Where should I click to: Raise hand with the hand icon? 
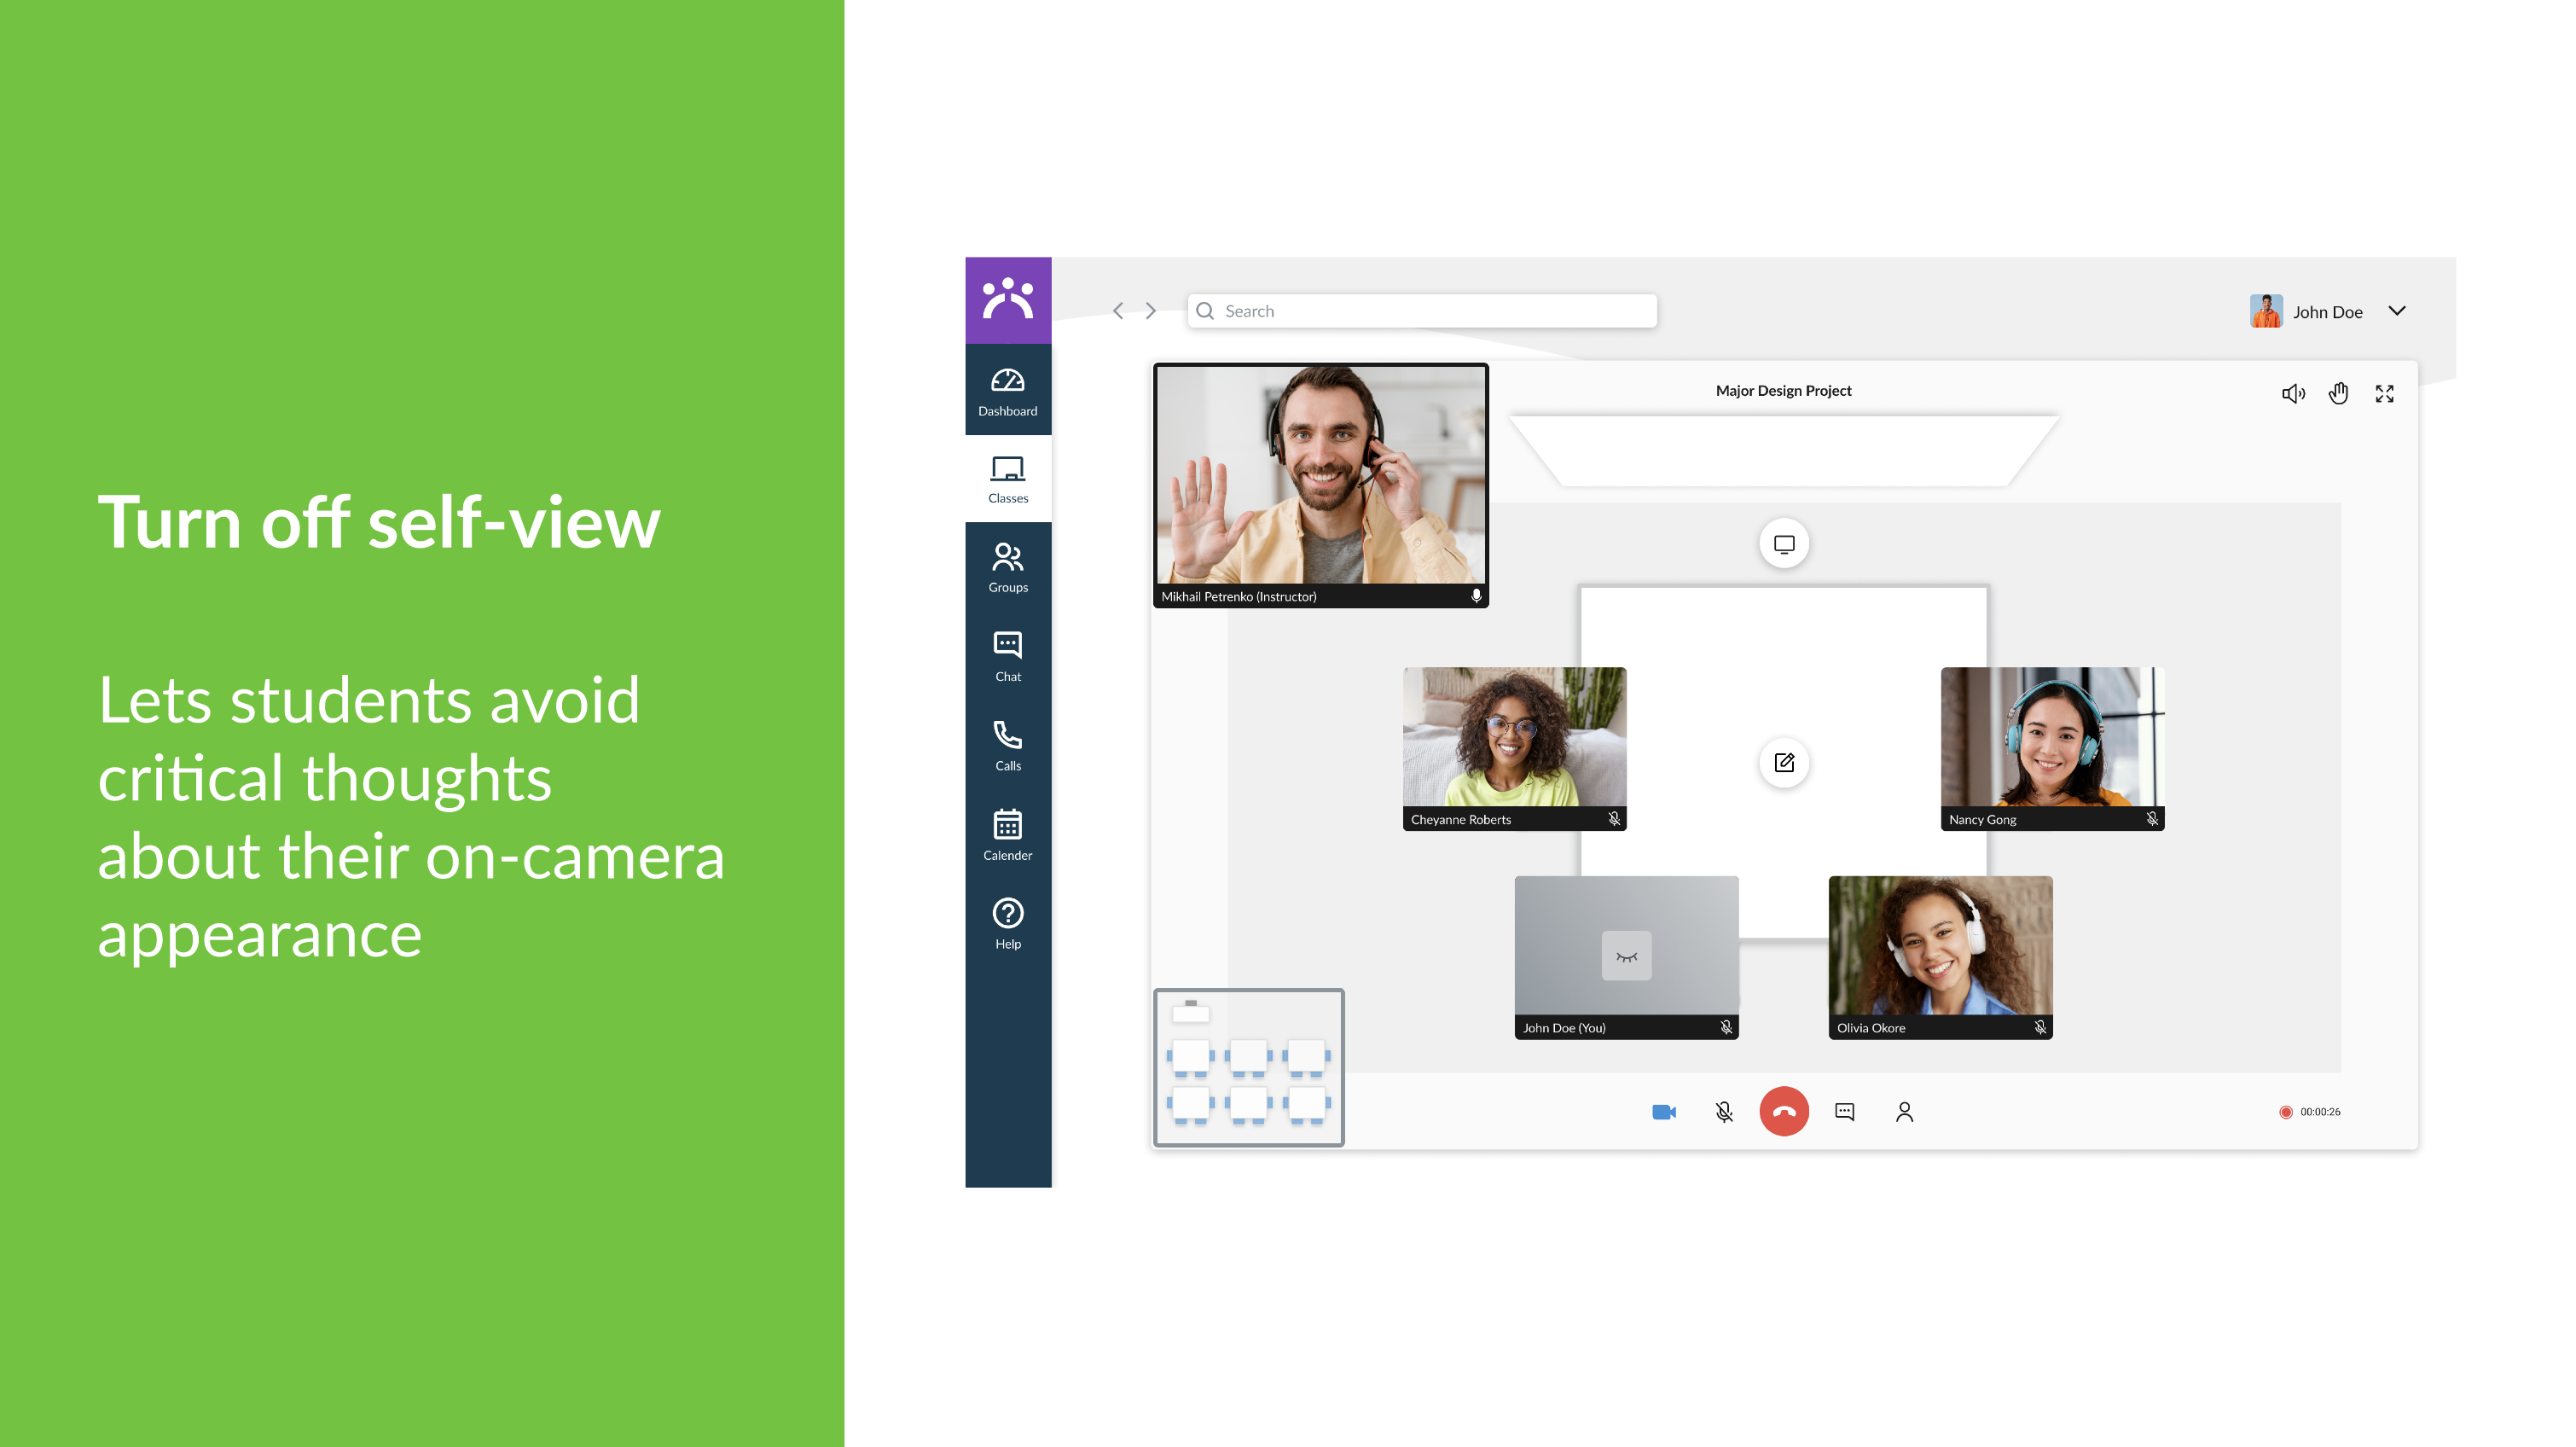pos(2338,393)
